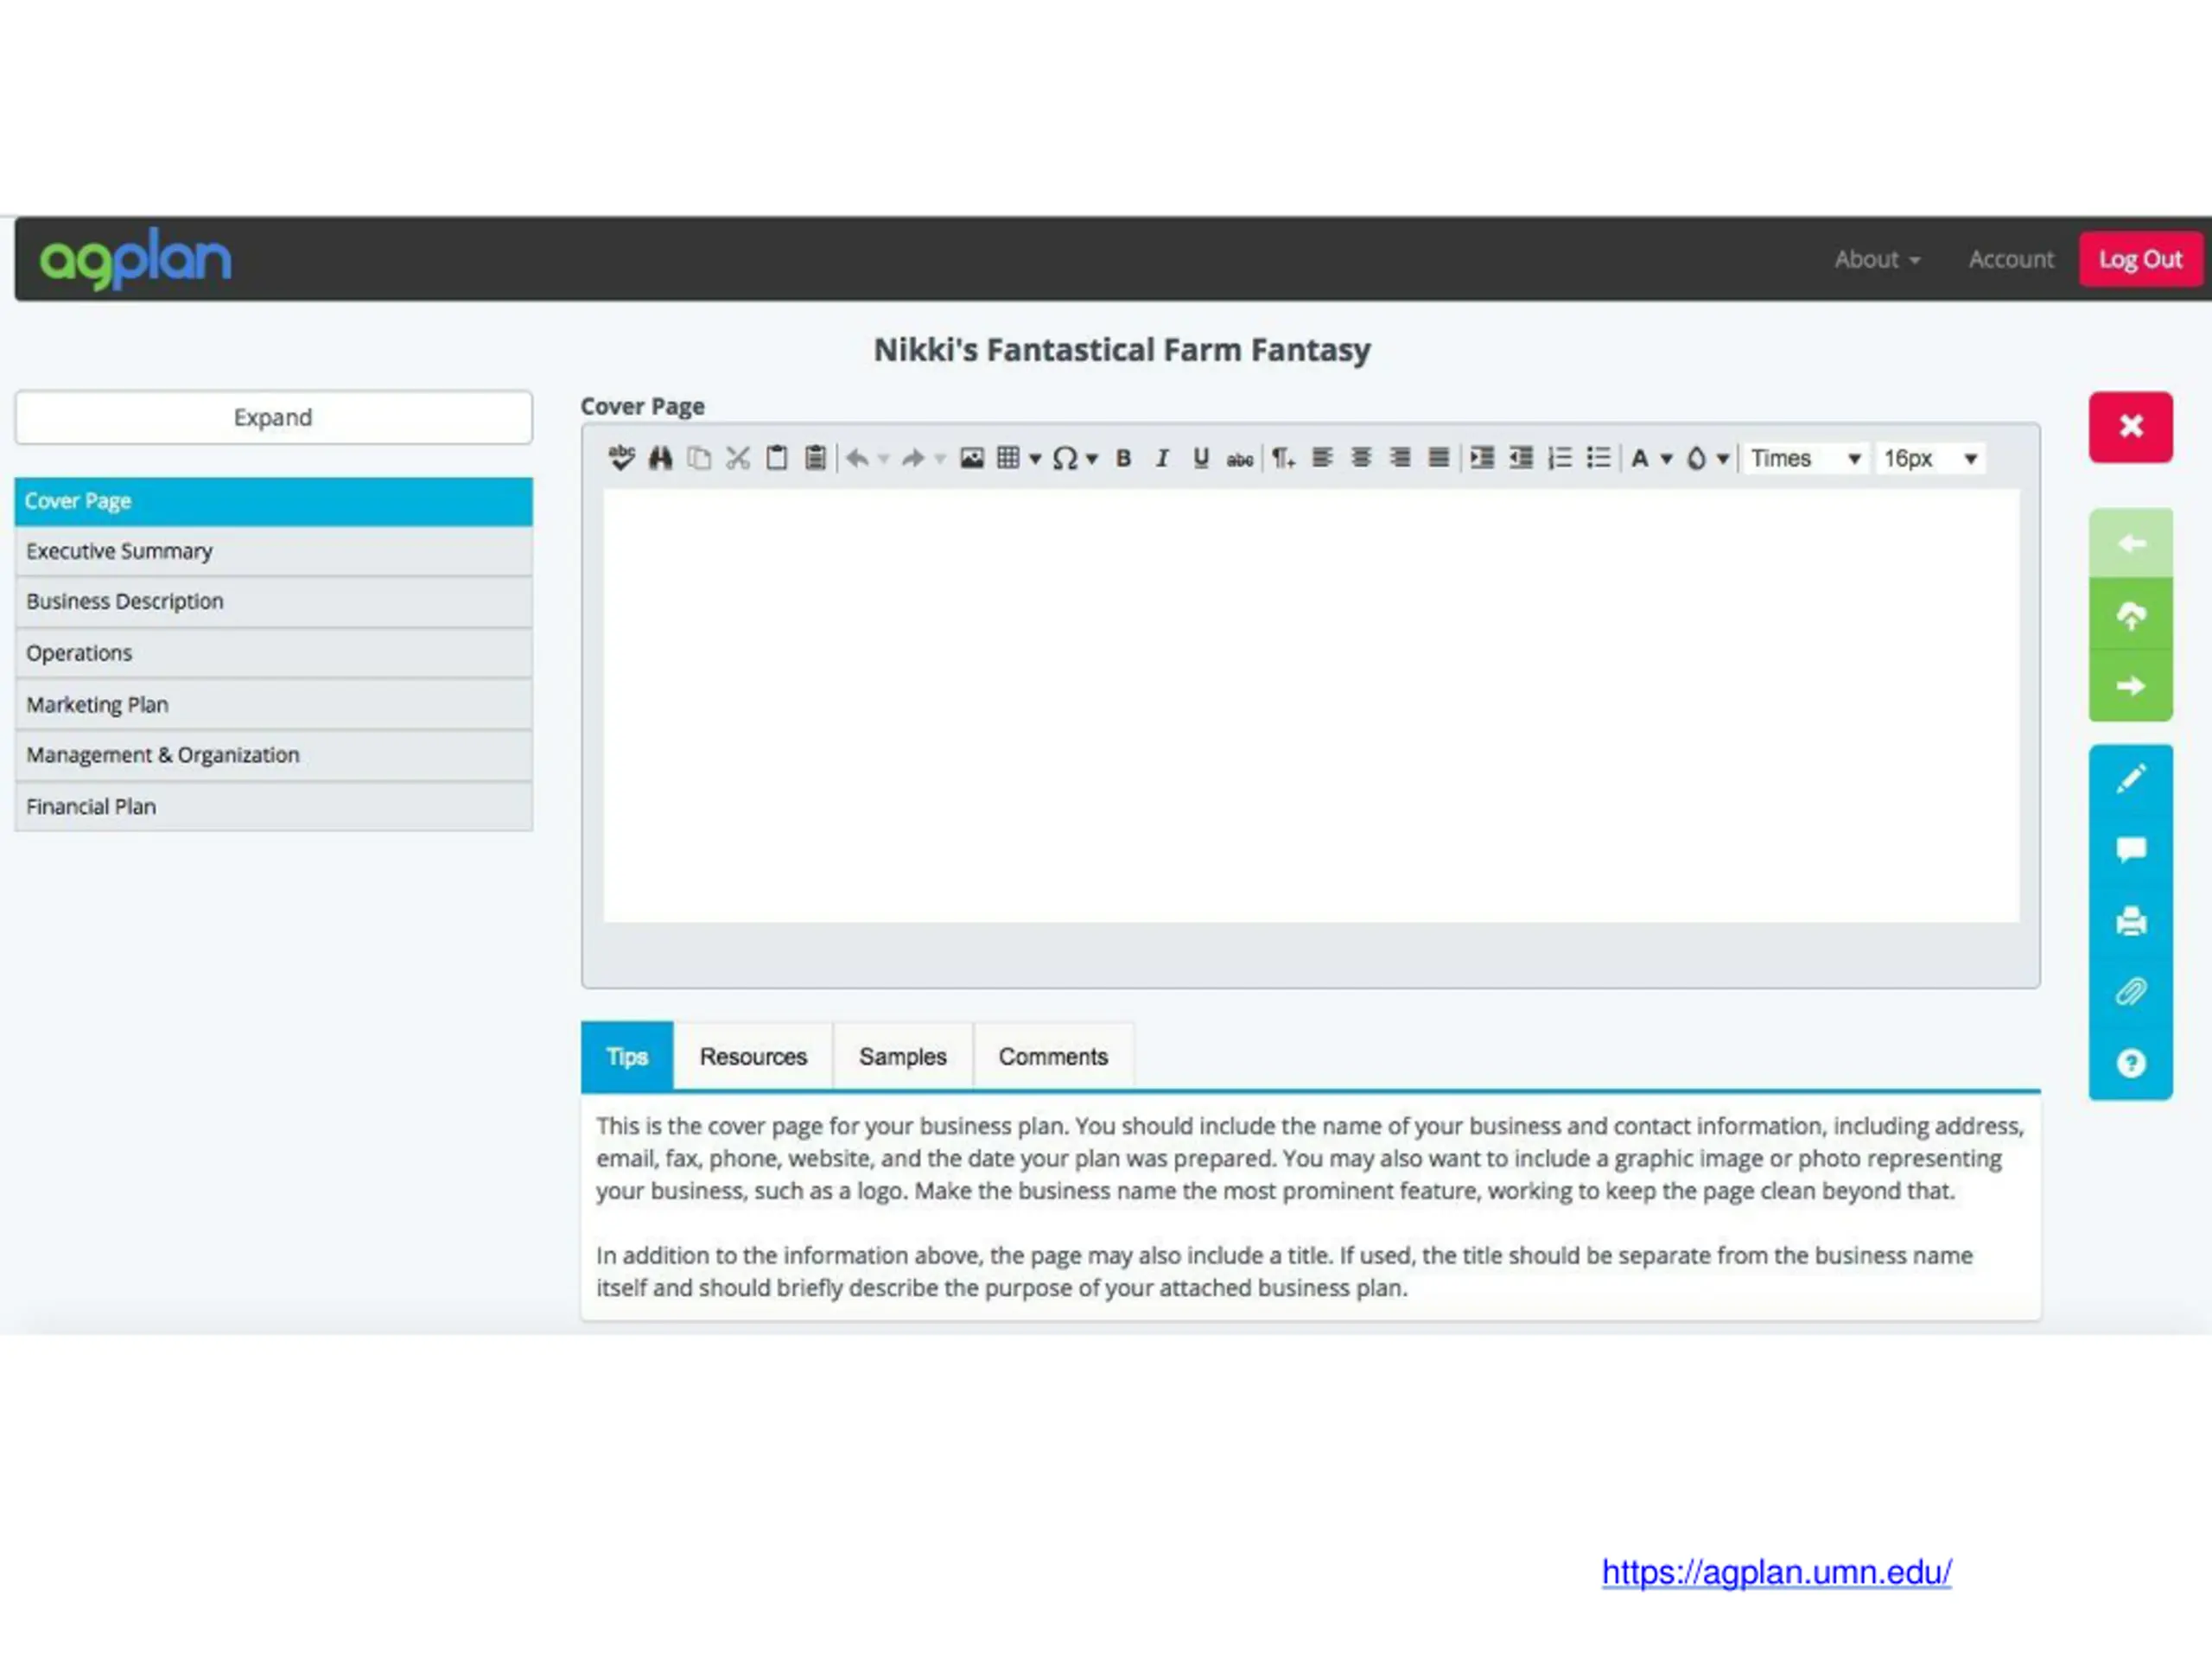Click the Log Out button
The width and height of the screenshot is (2212, 1659).
click(2140, 259)
